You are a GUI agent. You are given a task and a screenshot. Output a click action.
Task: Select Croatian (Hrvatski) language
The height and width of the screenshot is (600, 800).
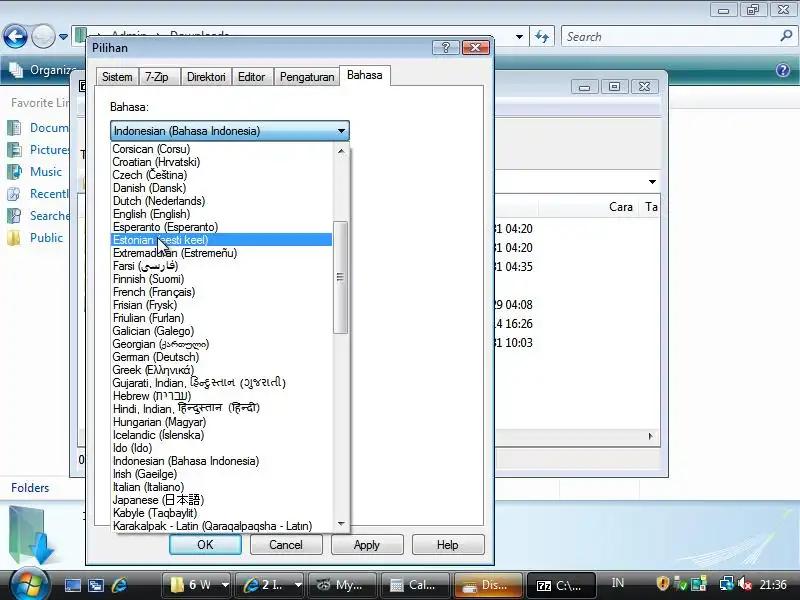221,162
